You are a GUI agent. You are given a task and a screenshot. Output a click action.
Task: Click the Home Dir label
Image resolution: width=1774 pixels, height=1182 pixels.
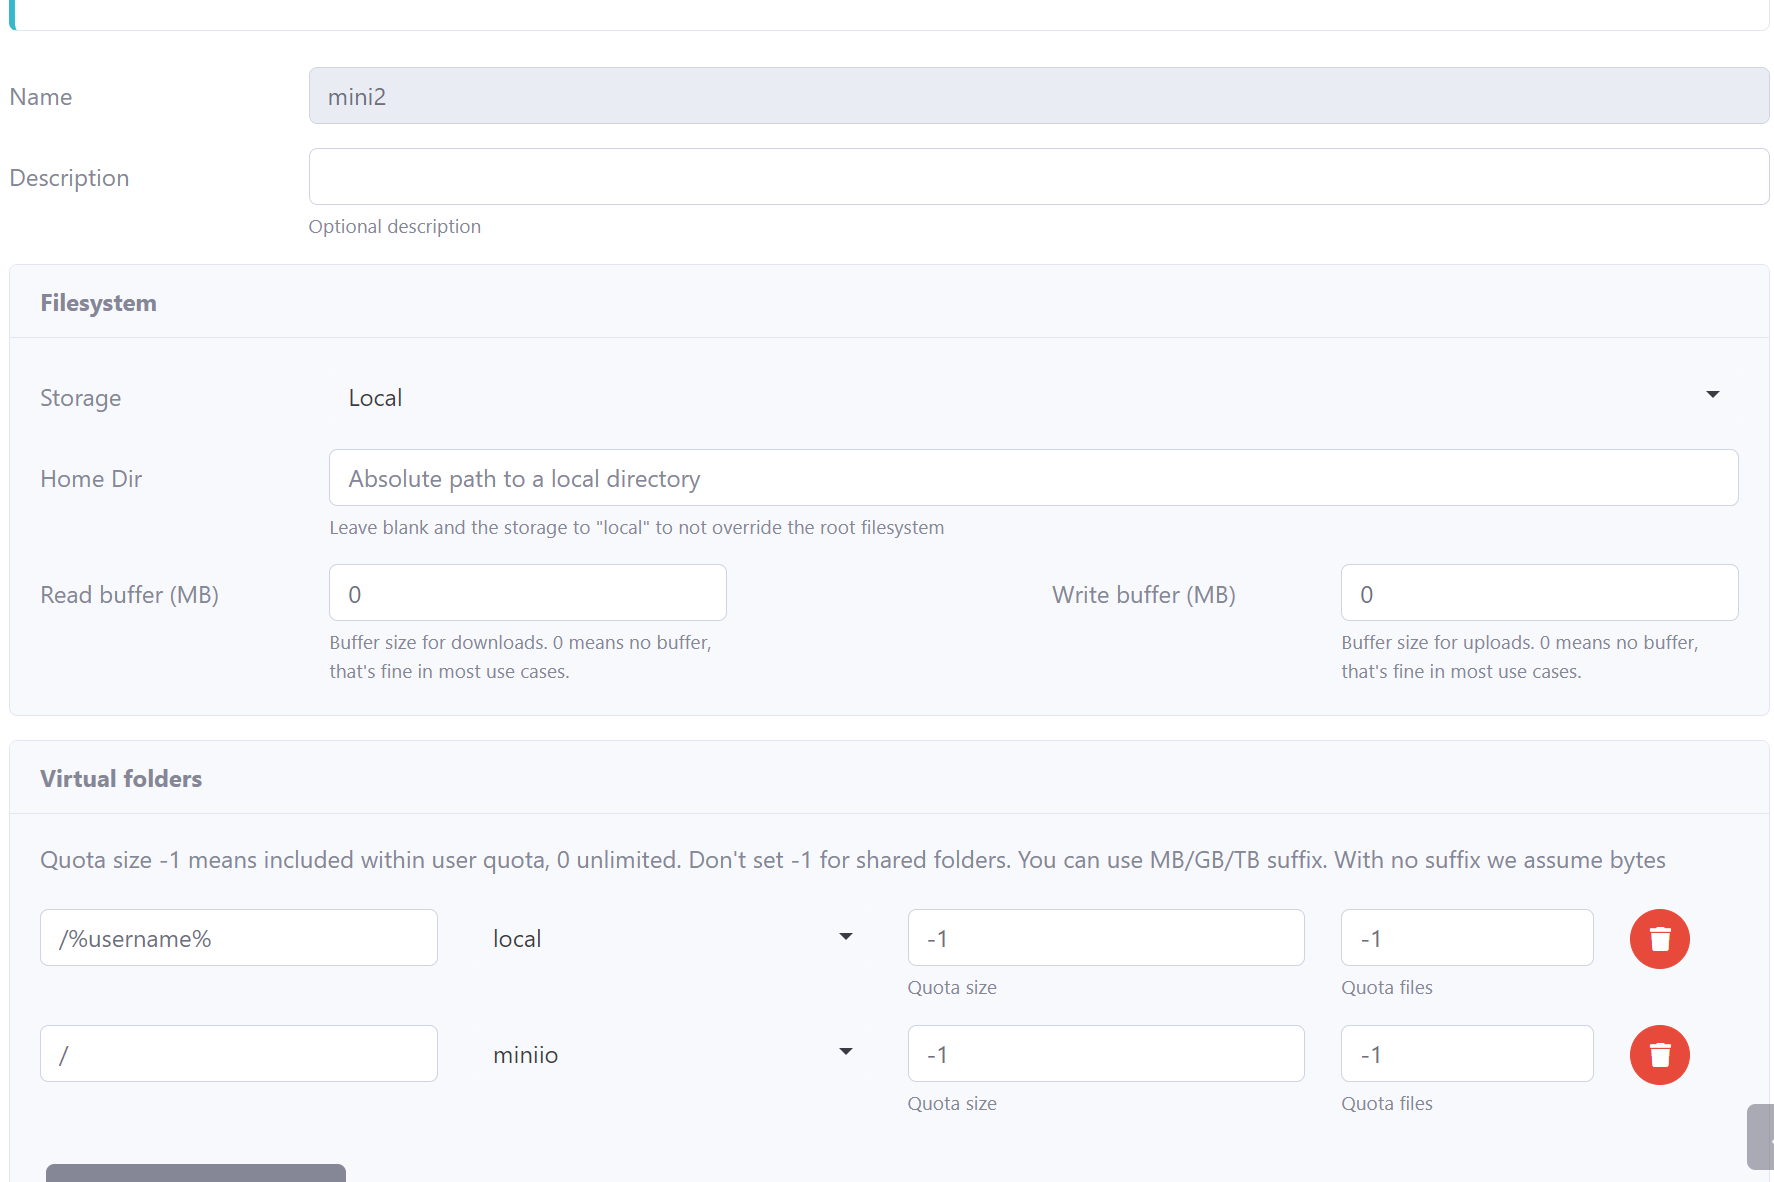tap(91, 479)
